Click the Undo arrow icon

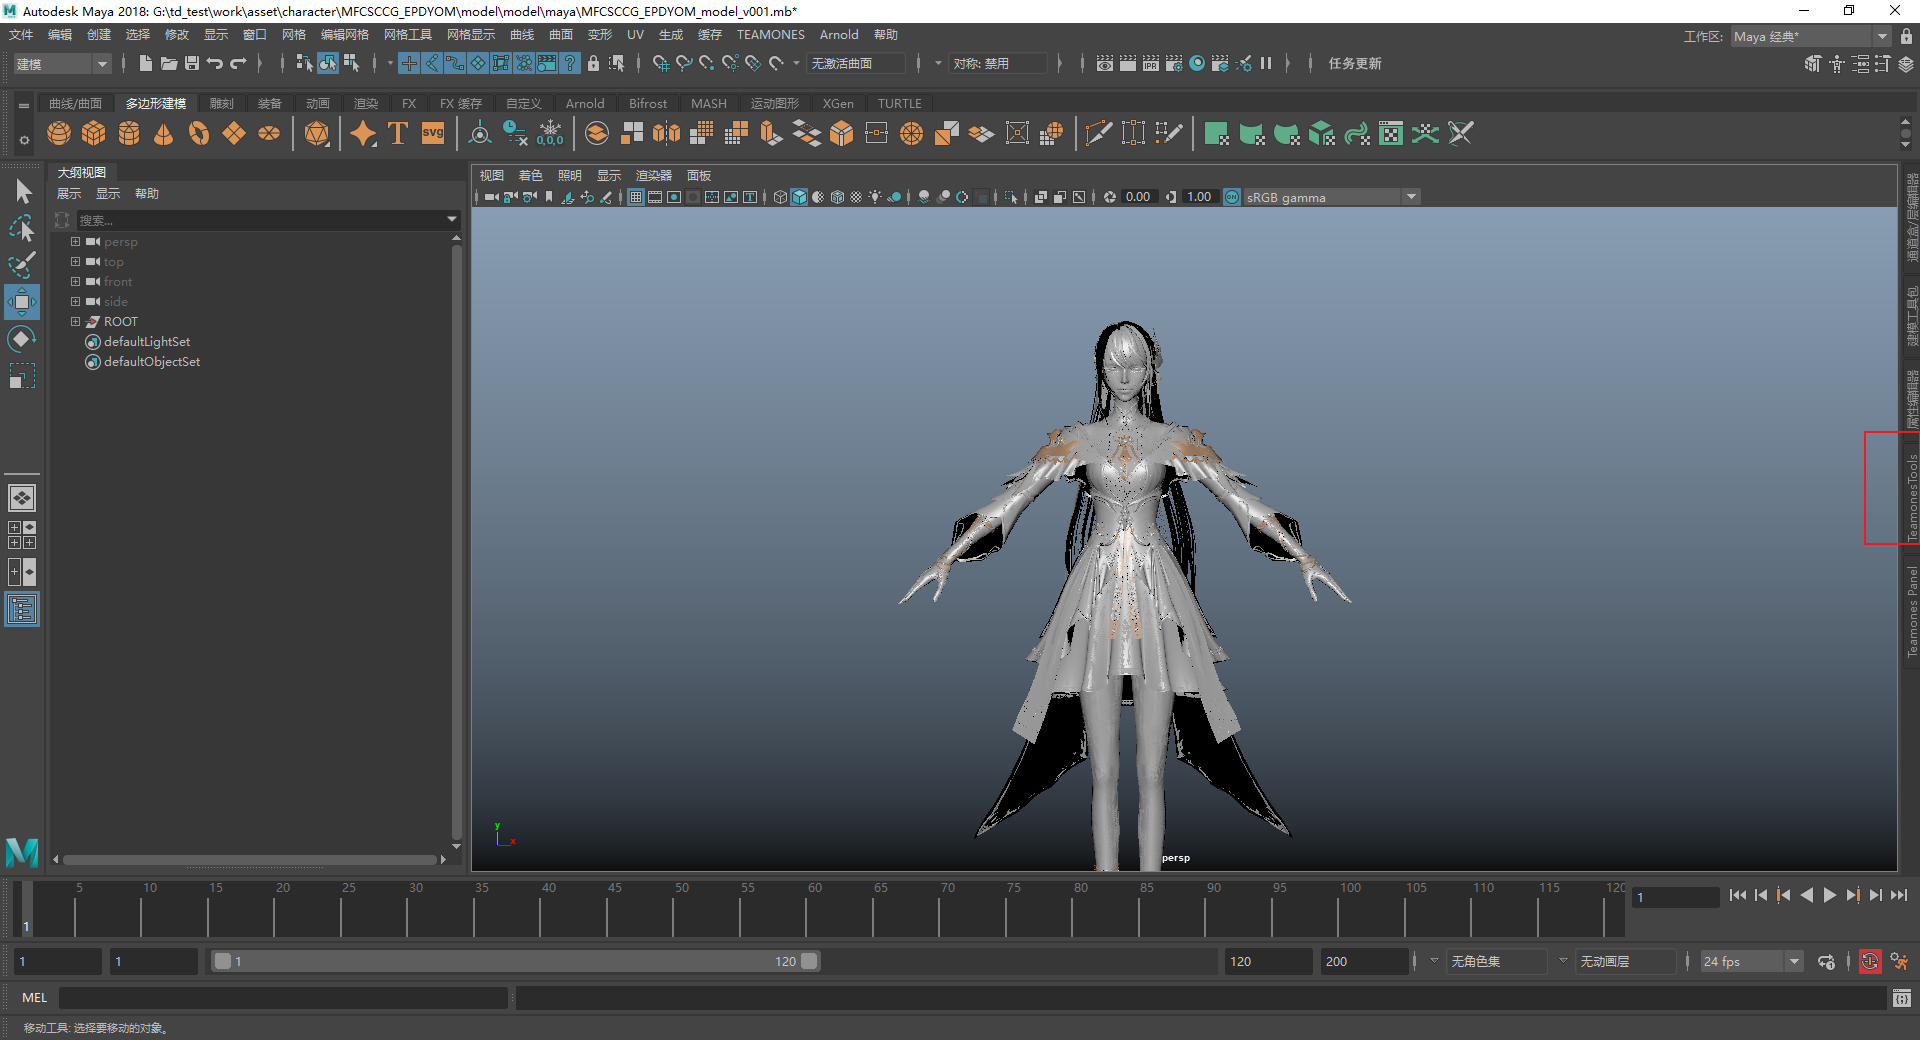[x=215, y=63]
